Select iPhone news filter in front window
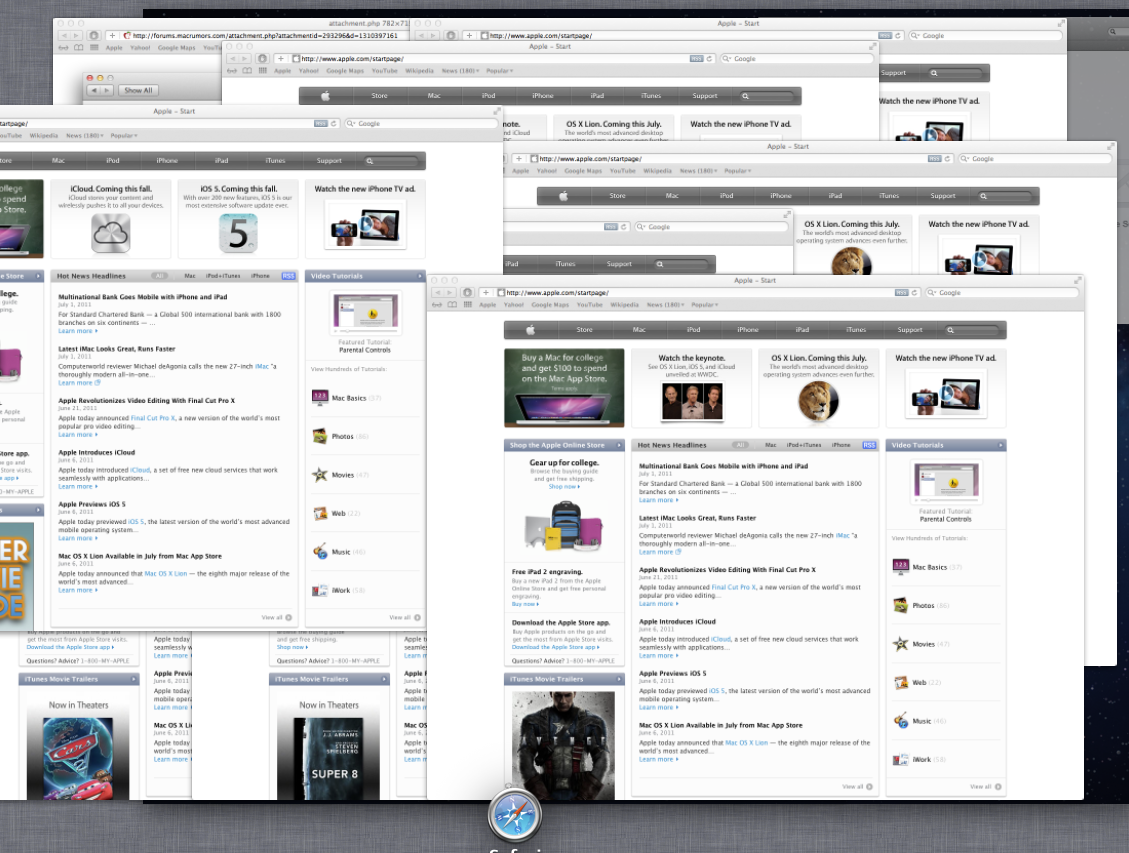 click(x=841, y=445)
